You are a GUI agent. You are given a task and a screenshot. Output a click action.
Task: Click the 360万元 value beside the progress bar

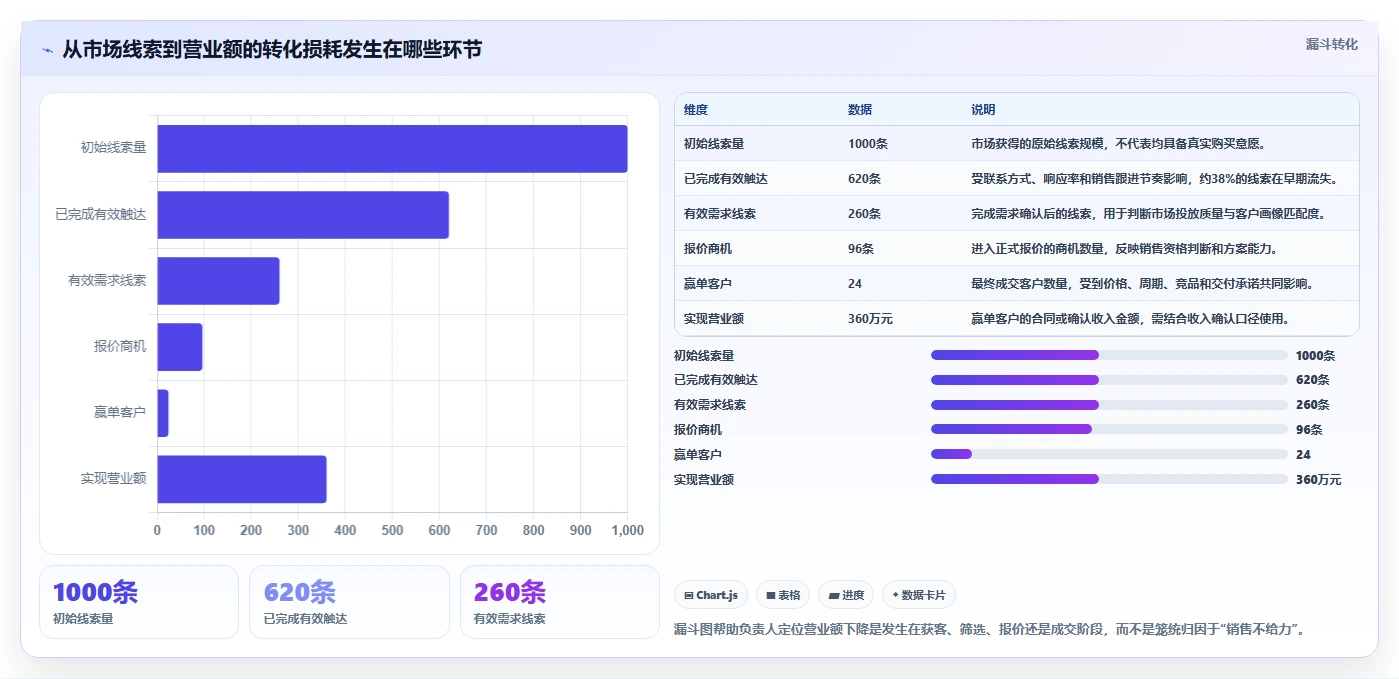pyautogui.click(x=1318, y=480)
